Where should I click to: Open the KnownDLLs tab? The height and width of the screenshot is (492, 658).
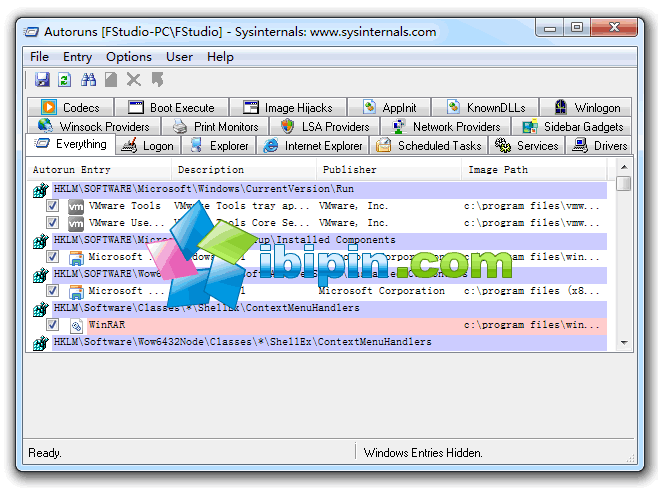pyautogui.click(x=485, y=107)
